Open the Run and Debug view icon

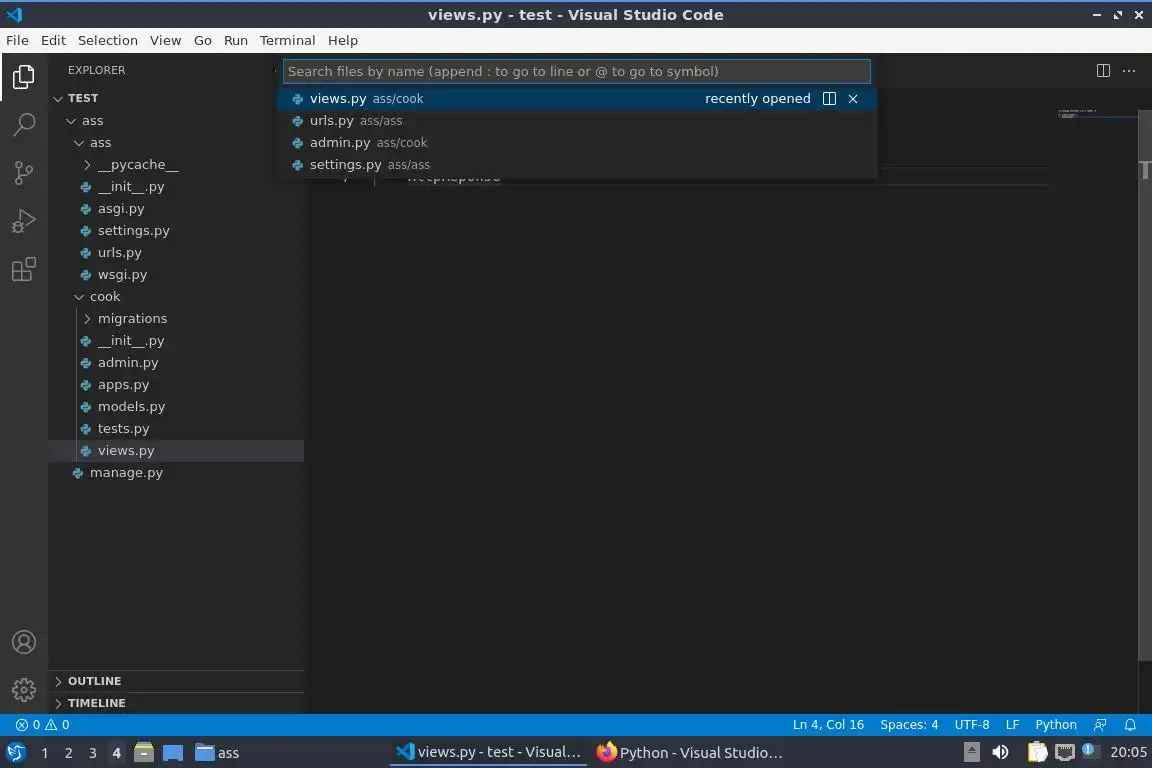tap(24, 221)
